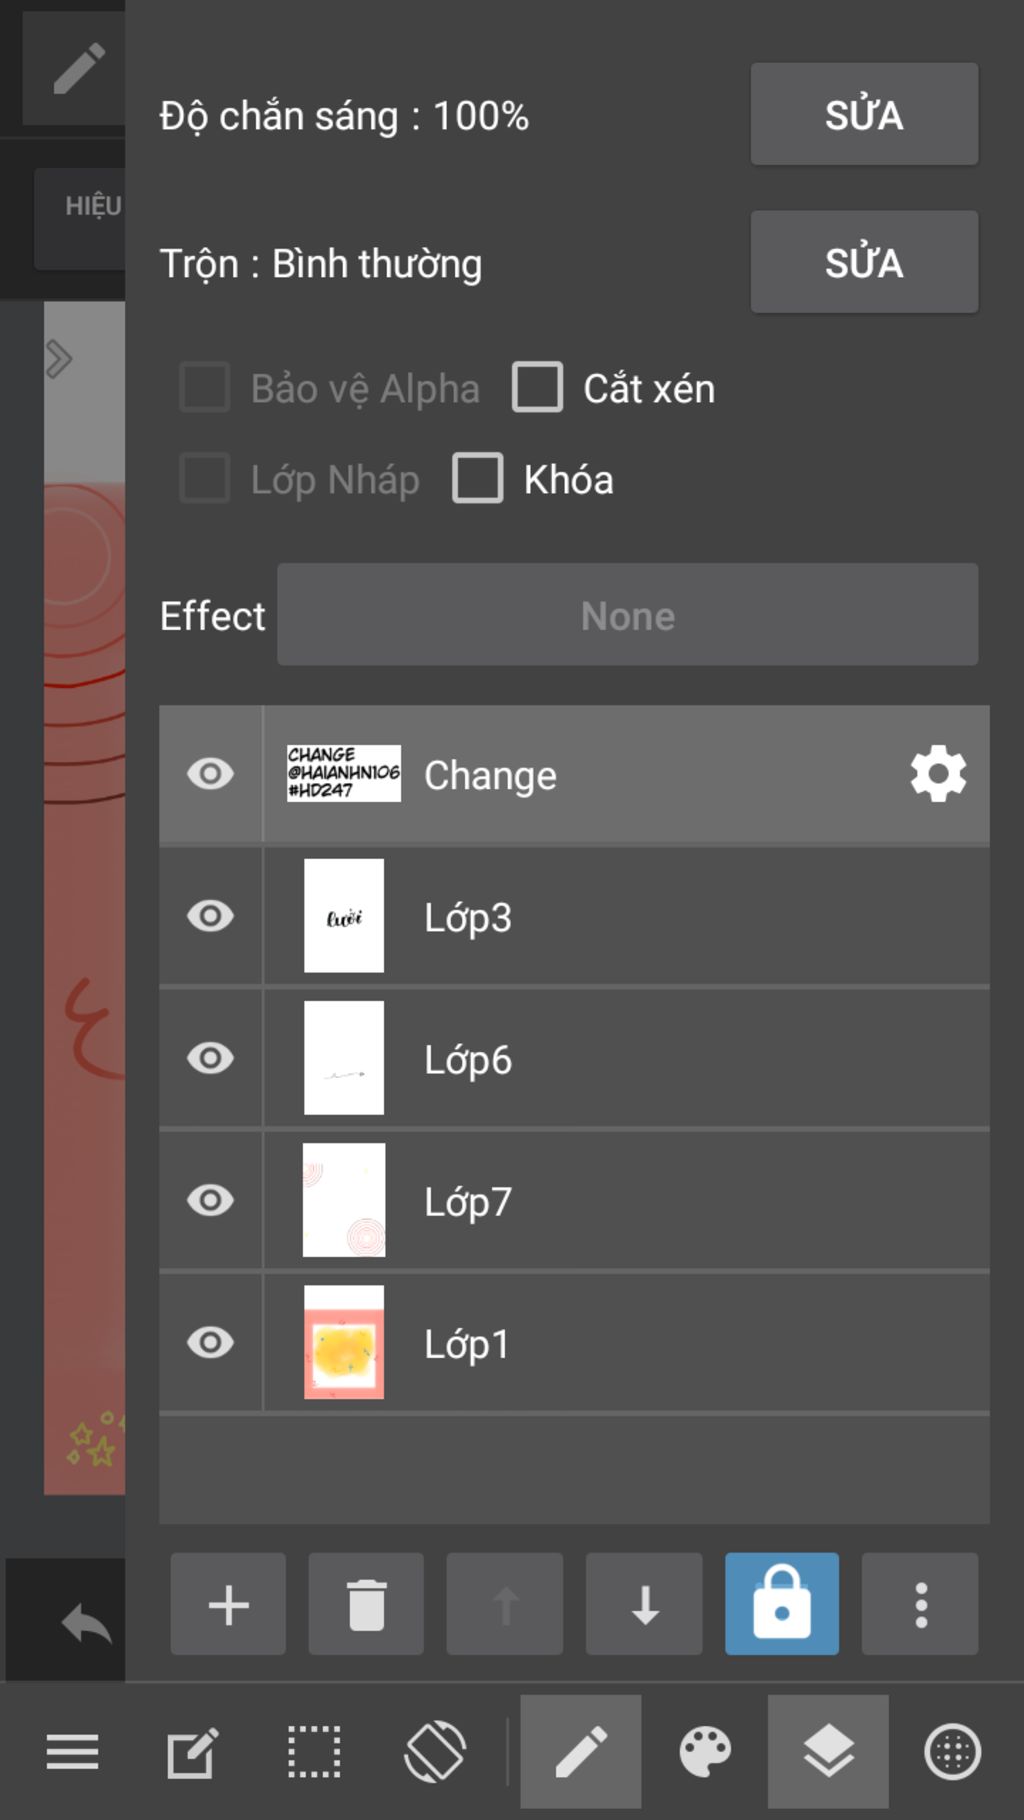Image resolution: width=1024 pixels, height=1820 pixels.
Task: Tap the undo arrow icon
Action: [x=86, y=1621]
